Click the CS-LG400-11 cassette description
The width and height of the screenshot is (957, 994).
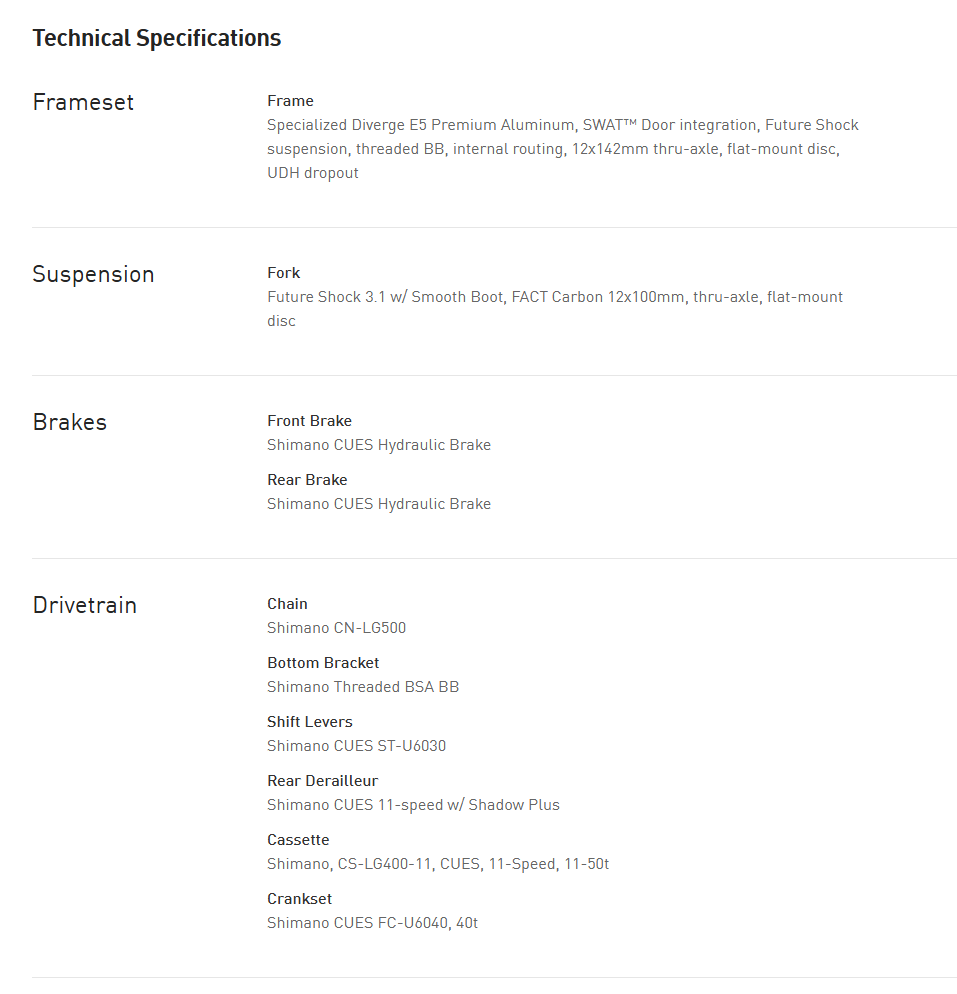437,864
